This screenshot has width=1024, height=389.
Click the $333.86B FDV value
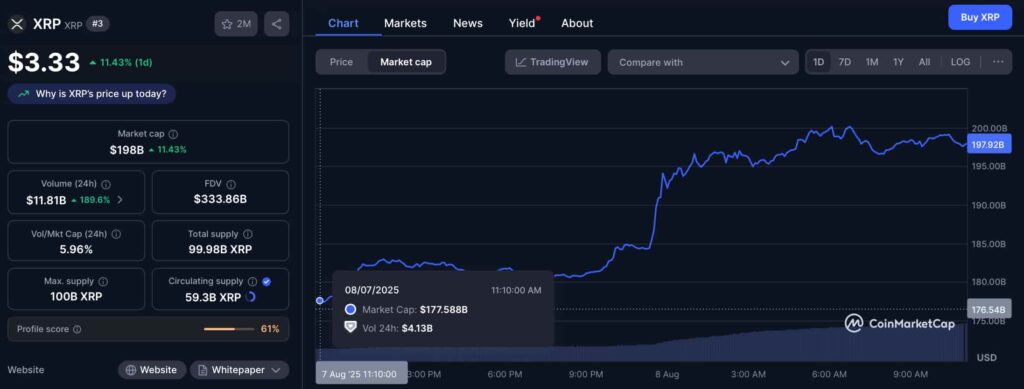click(220, 199)
